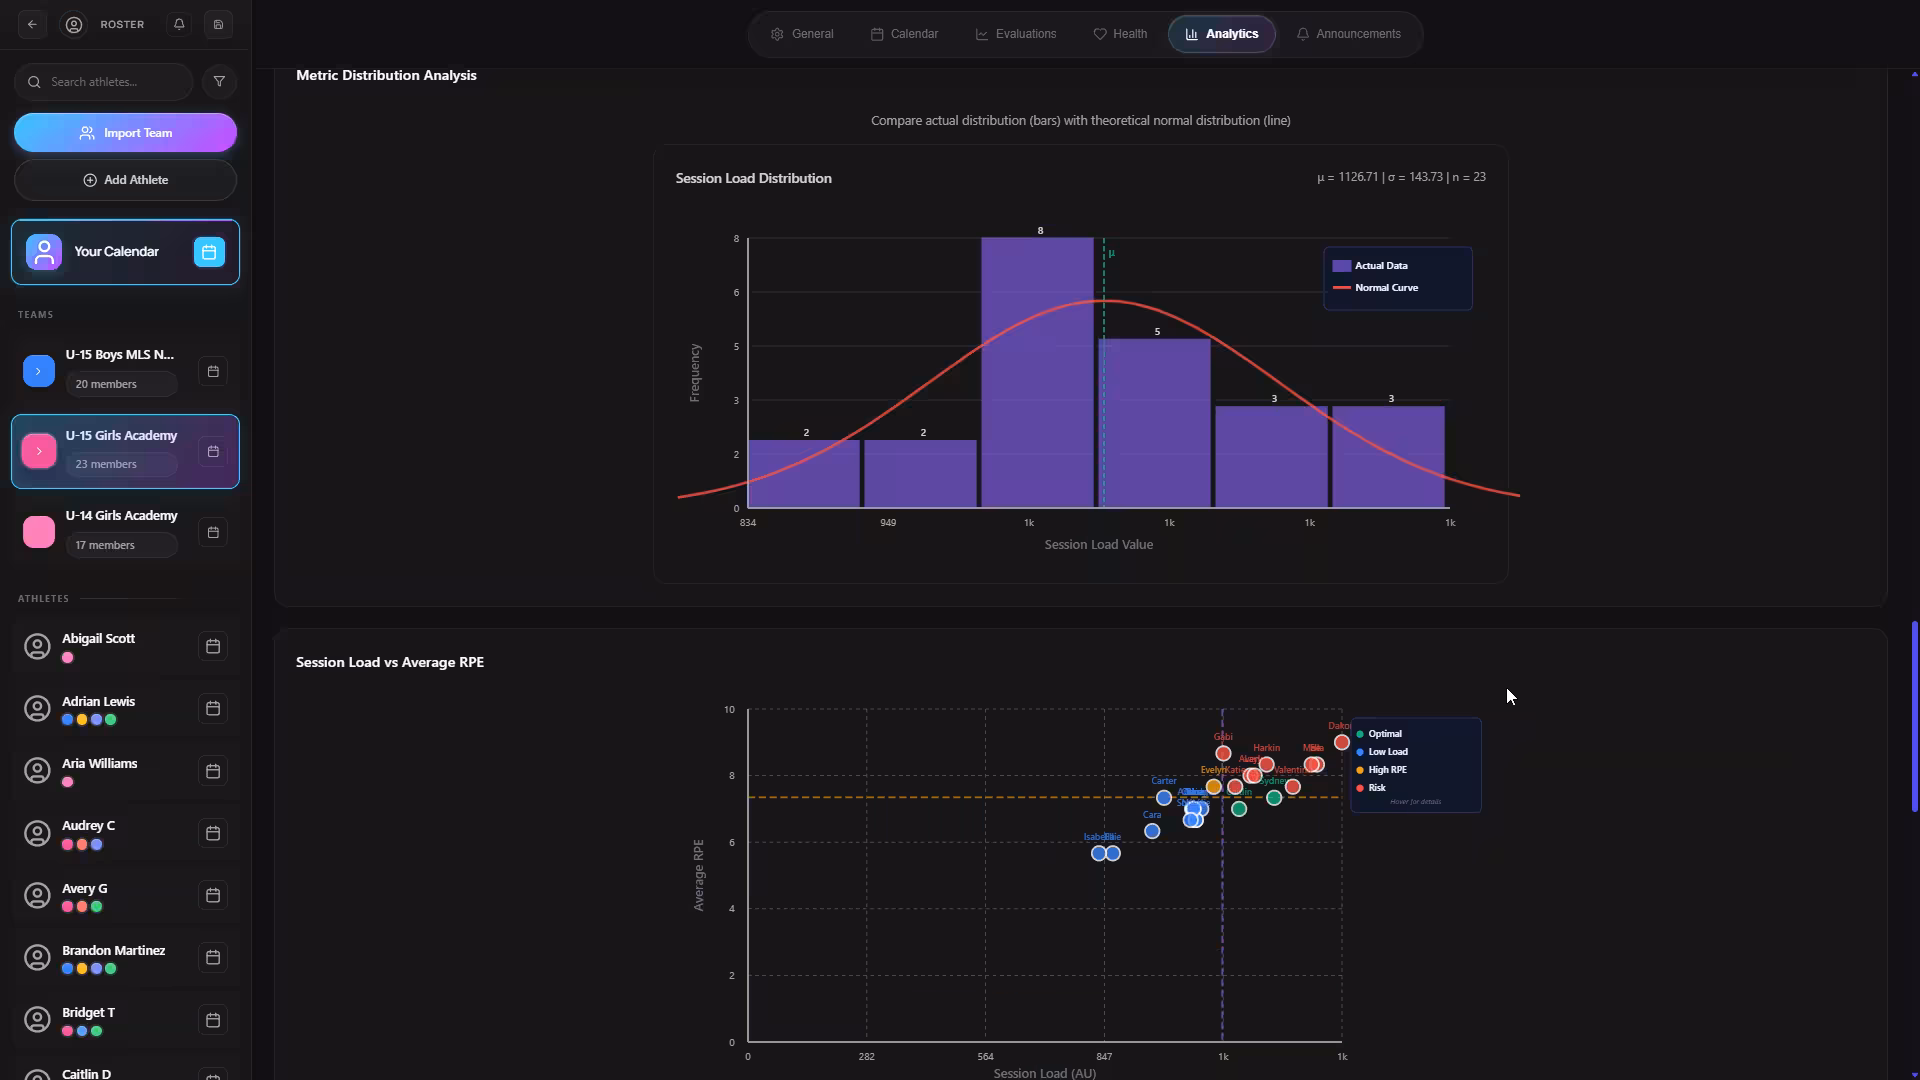Select athlete Audrey C
The height and width of the screenshot is (1080, 1920).
pyautogui.click(x=125, y=833)
